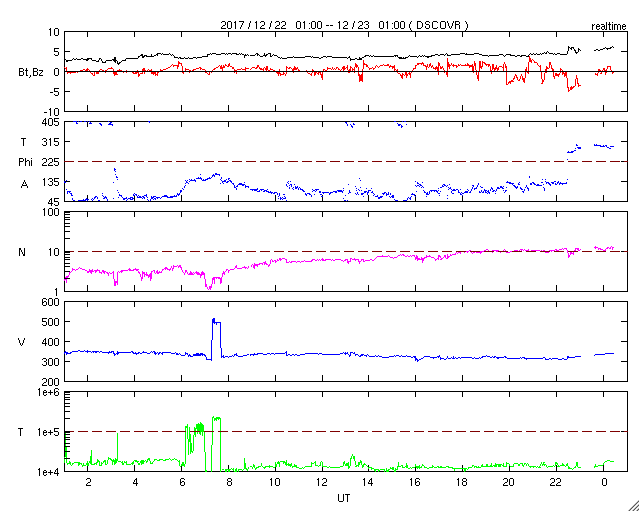Click the "45" tick on the Phi axis
Viewport: 640px width, 512px height.
[54, 202]
